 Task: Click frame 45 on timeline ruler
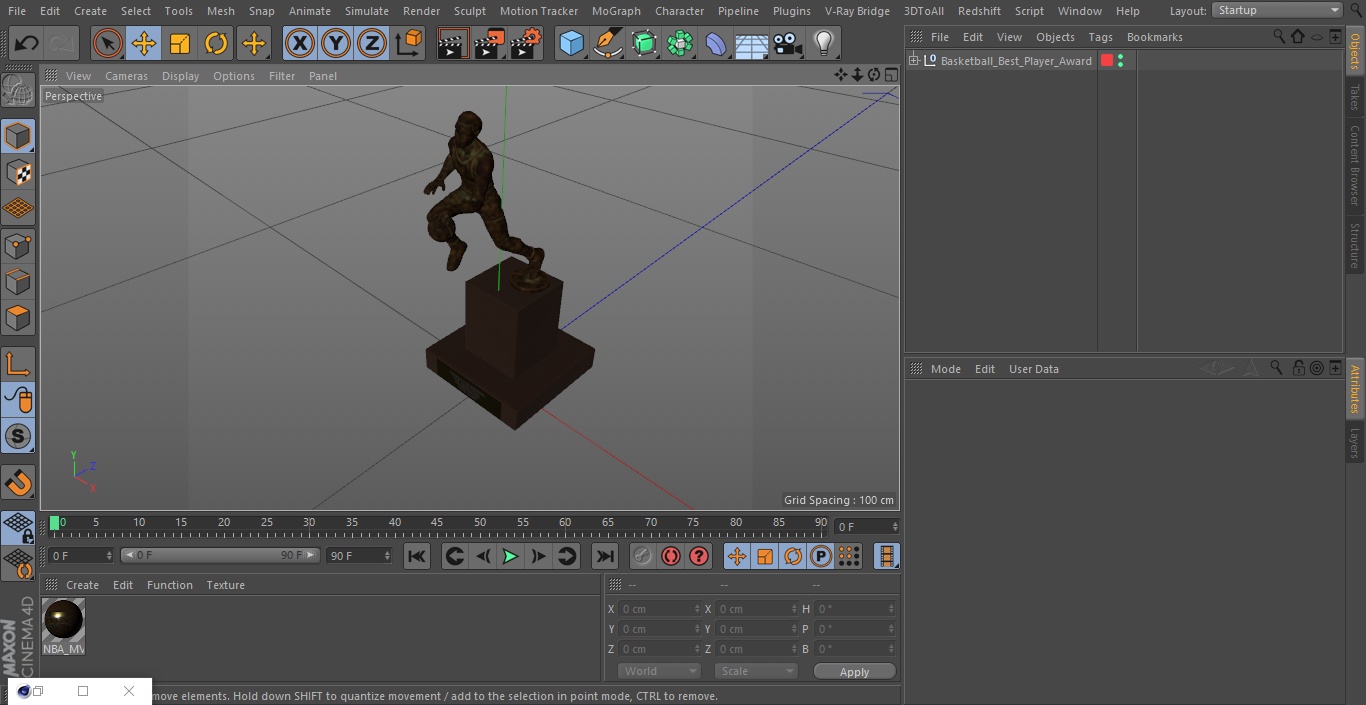coord(437,523)
